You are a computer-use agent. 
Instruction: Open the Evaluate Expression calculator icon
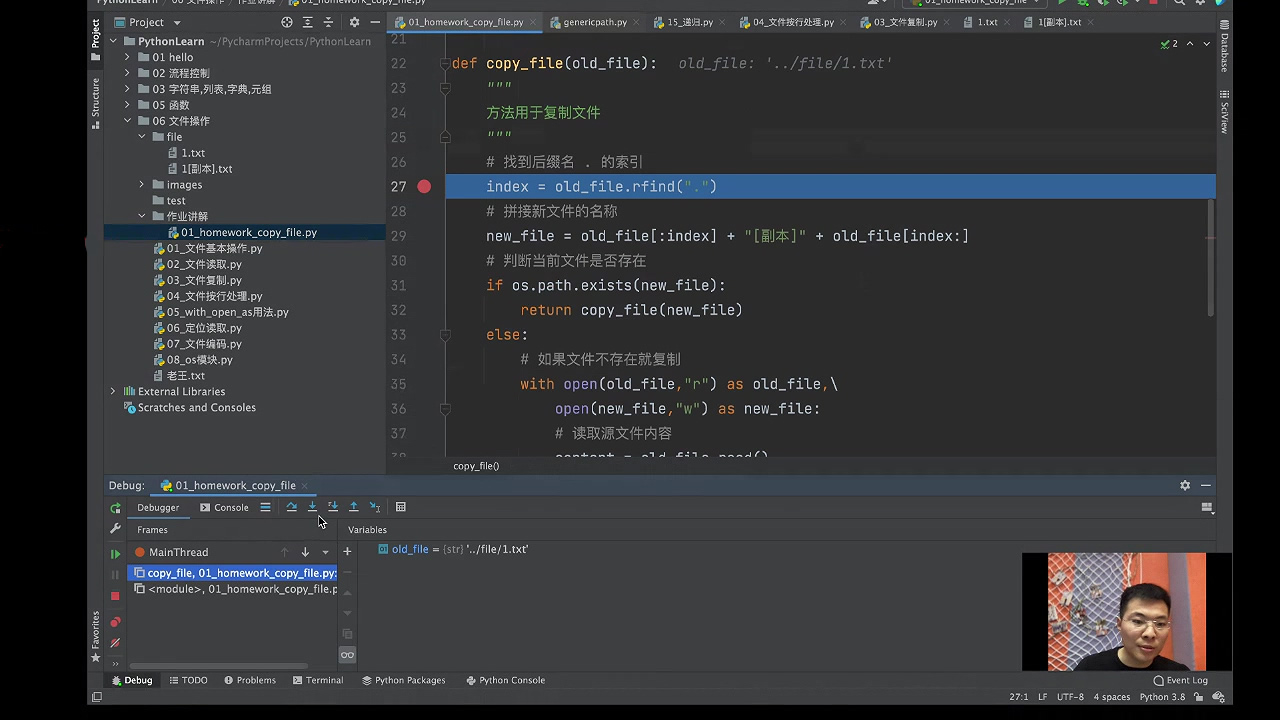pos(401,507)
